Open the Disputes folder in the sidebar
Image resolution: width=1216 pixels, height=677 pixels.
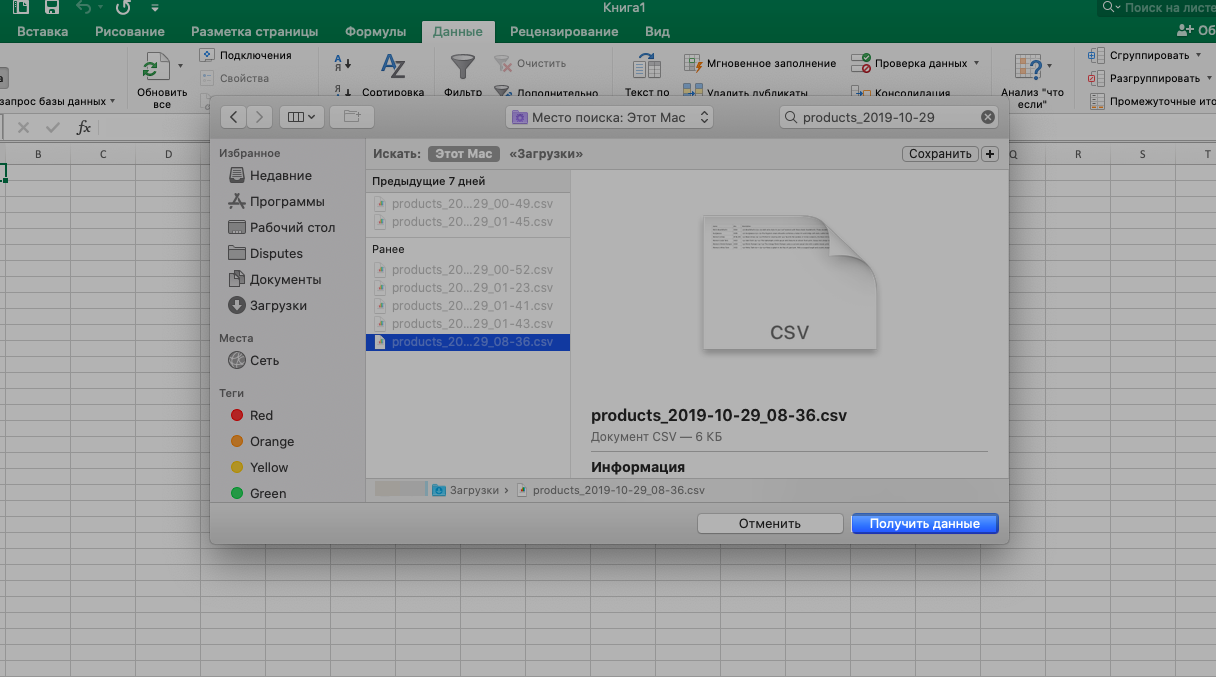click(x=265, y=253)
